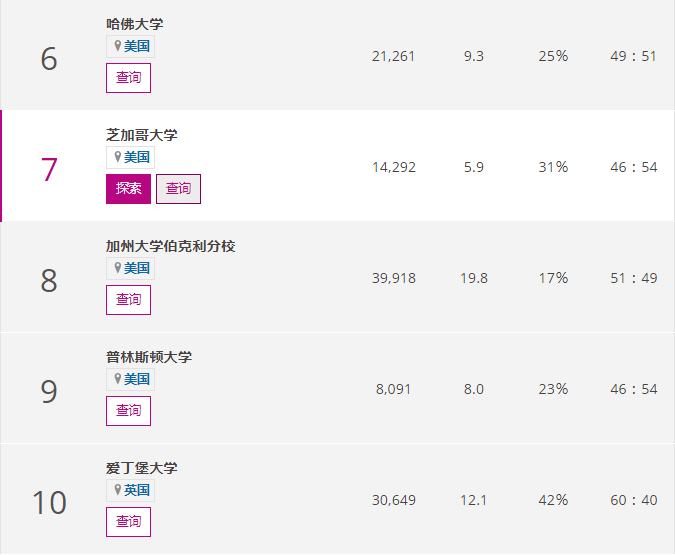The image size is (675, 555).
Task: Click the 39,918 student count cell
Action: (394, 278)
